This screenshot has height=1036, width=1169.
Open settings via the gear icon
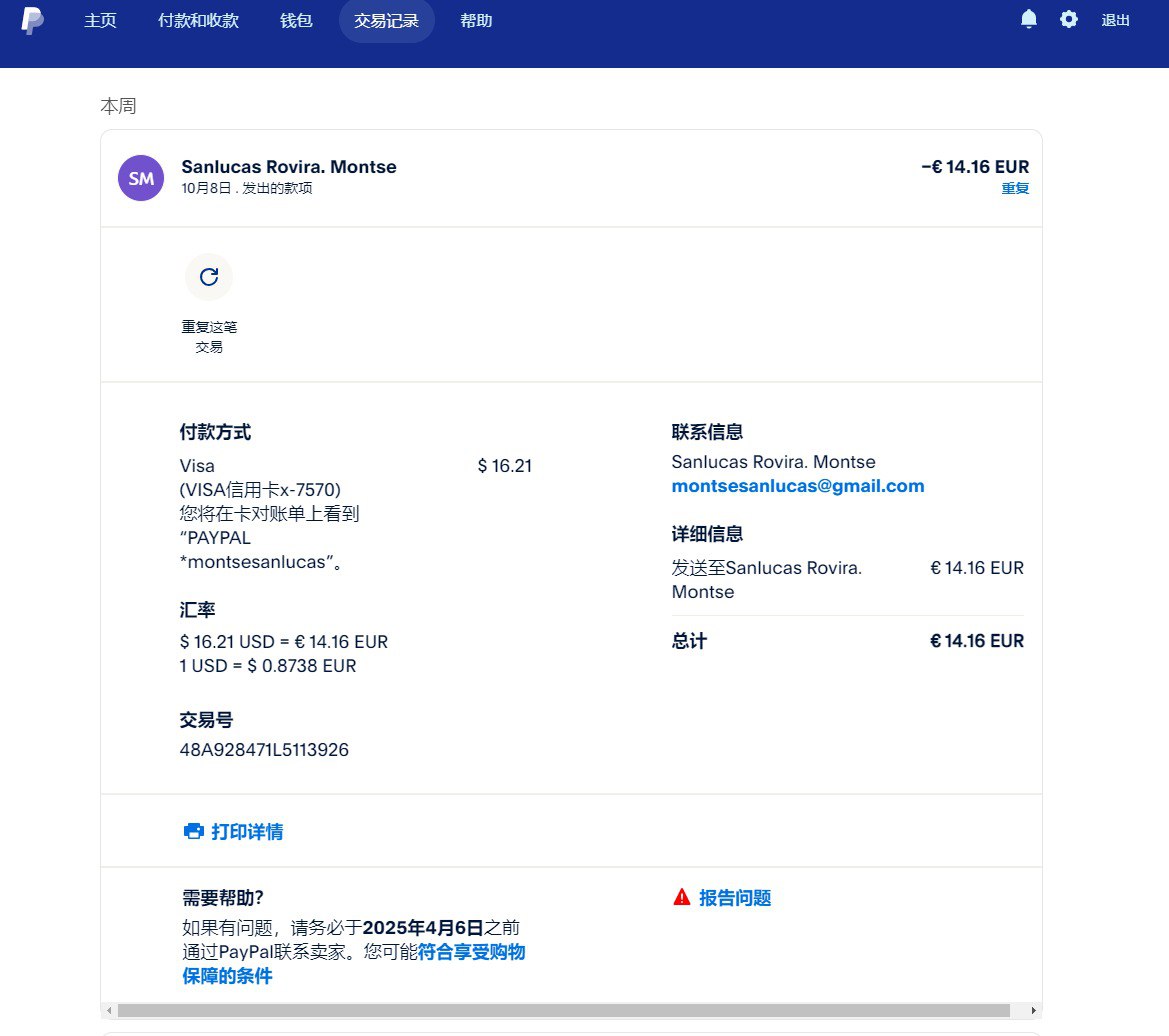coord(1069,20)
